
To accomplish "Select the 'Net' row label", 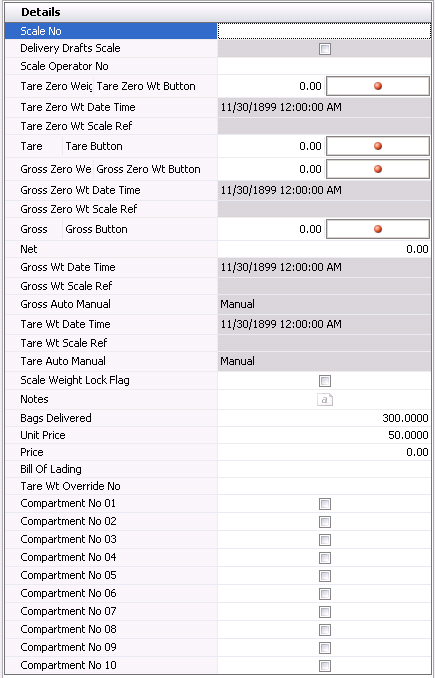I will [x=29, y=249].
